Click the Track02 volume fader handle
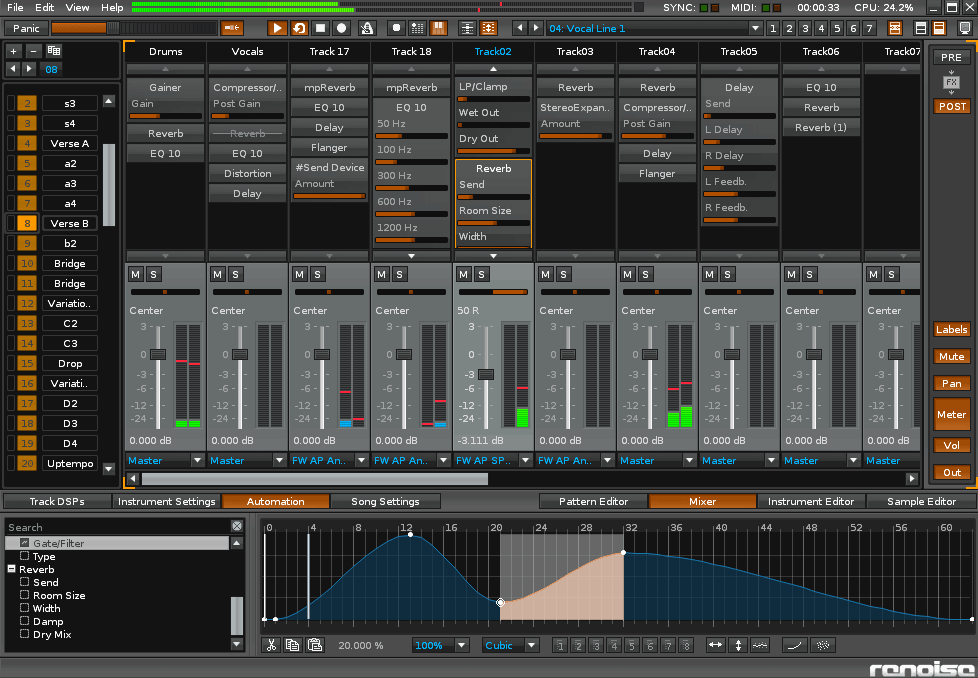This screenshot has width=978, height=678. 486,374
